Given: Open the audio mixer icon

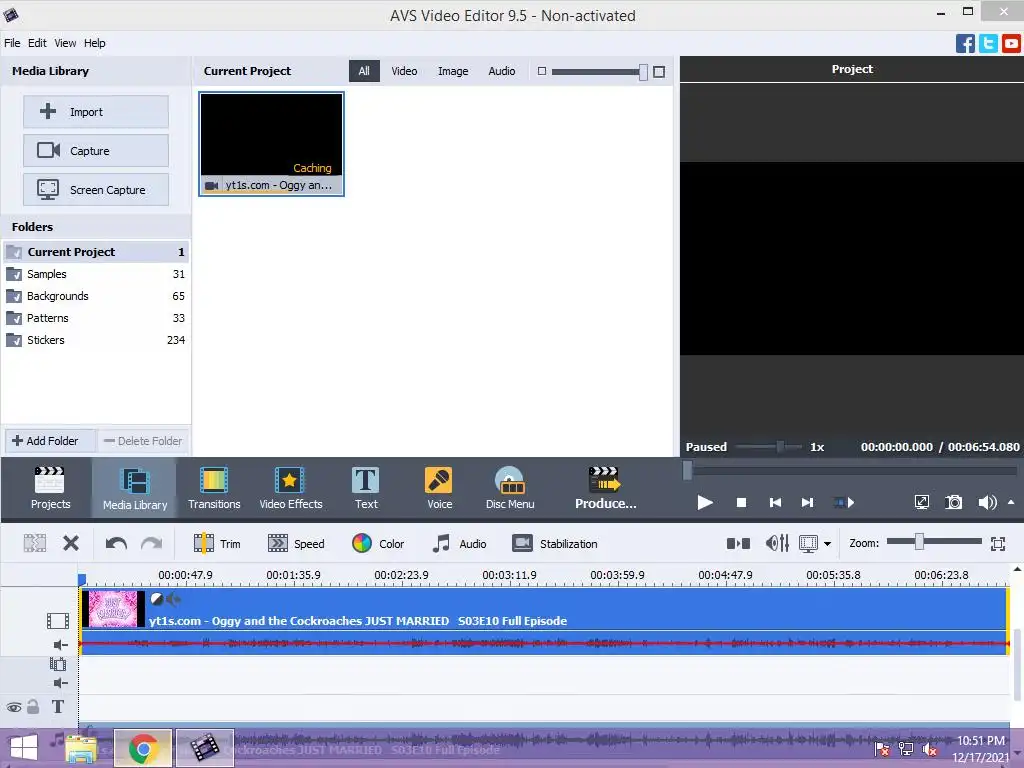Looking at the screenshot, I should 777,543.
